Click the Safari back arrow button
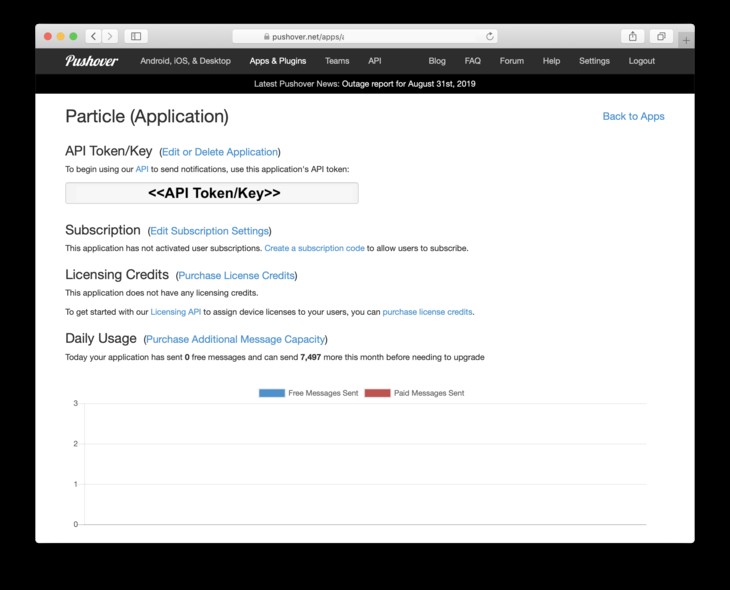Image resolution: width=730 pixels, height=590 pixels. click(93, 36)
